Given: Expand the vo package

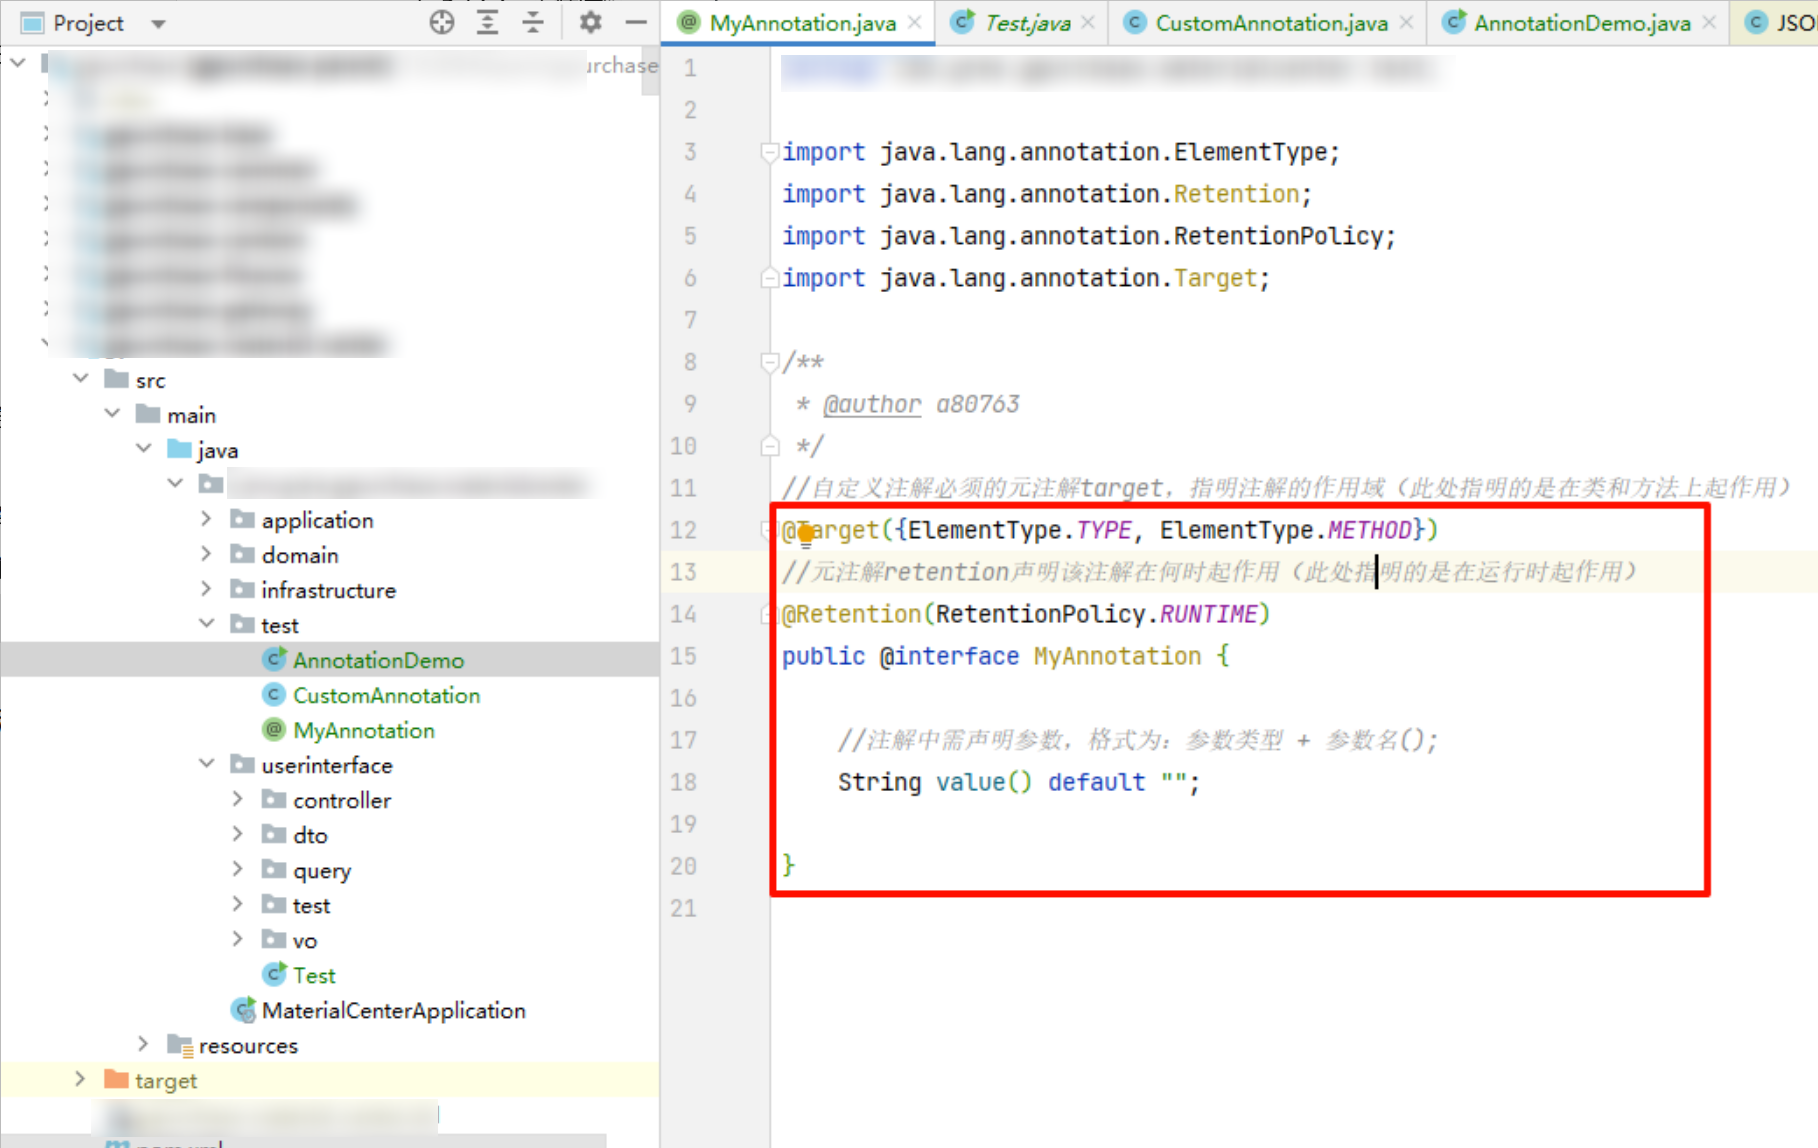Looking at the screenshot, I should click(237, 939).
